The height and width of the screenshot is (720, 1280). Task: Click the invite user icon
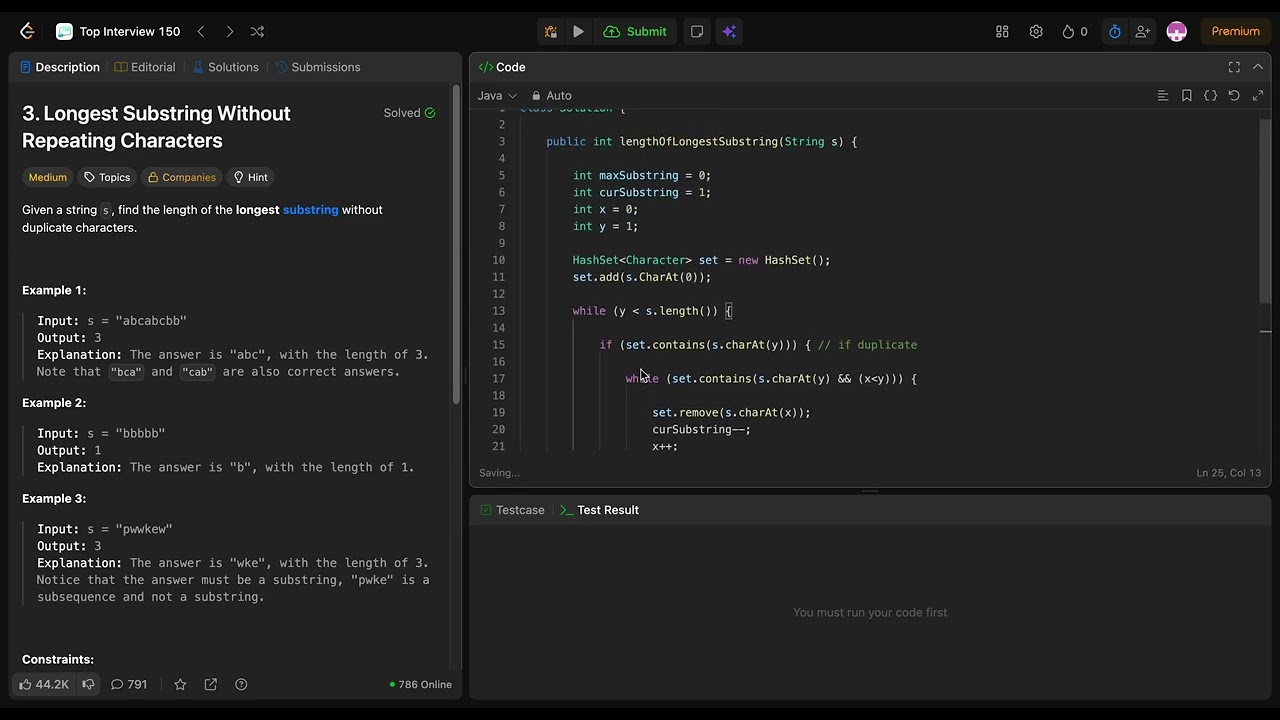[x=1142, y=31]
